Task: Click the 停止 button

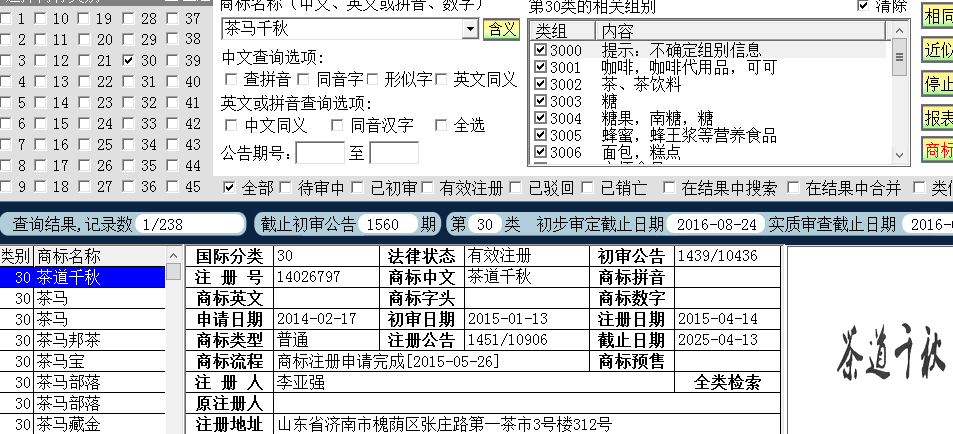Action: click(937, 84)
